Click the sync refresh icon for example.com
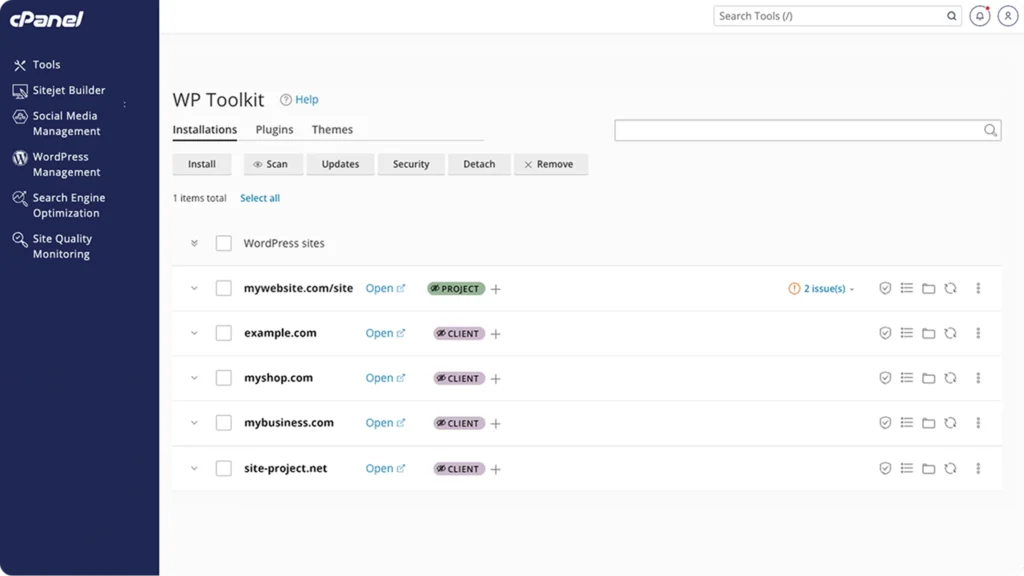 950,333
